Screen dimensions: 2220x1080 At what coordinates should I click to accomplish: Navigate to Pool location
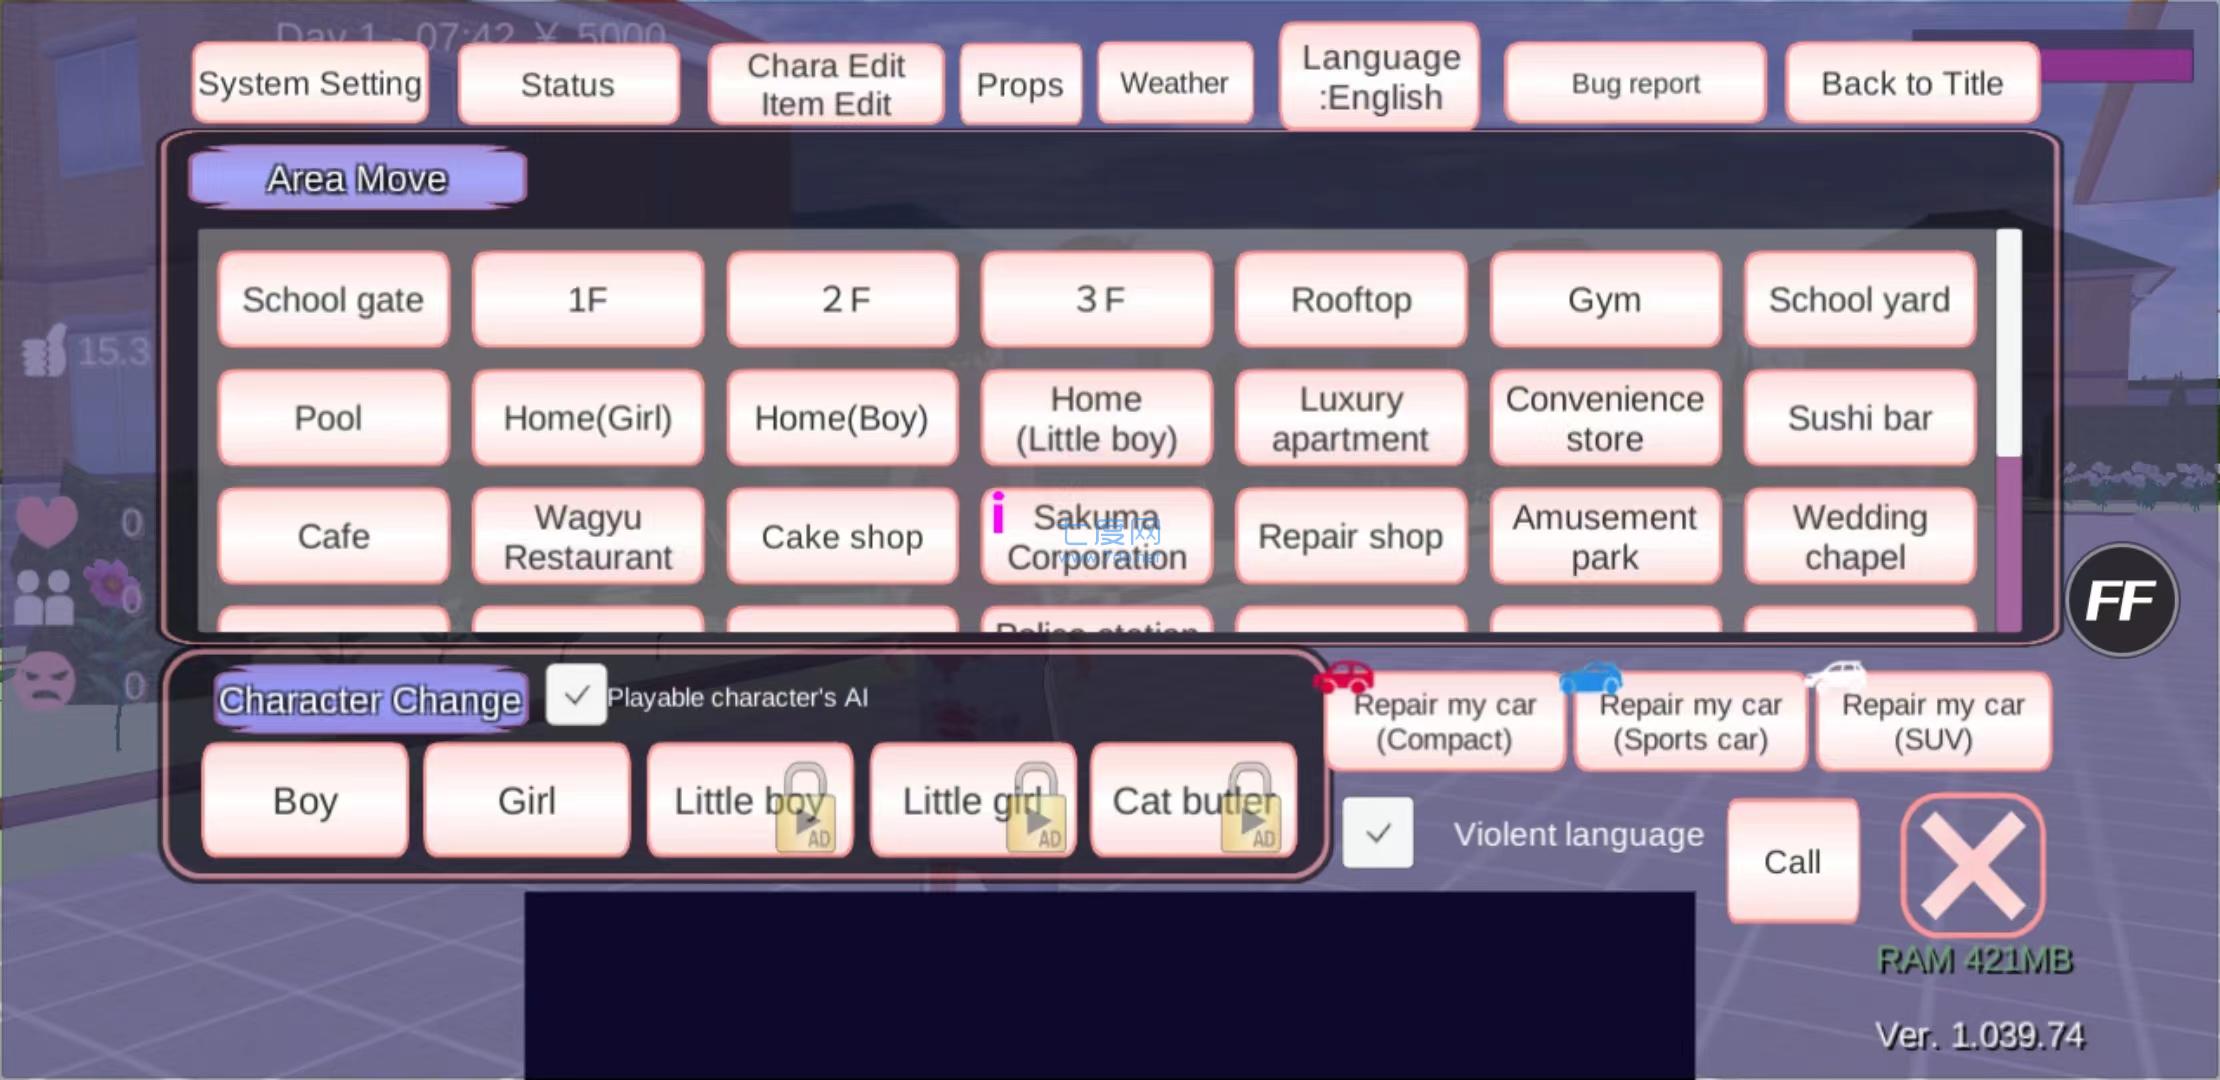pyautogui.click(x=326, y=418)
